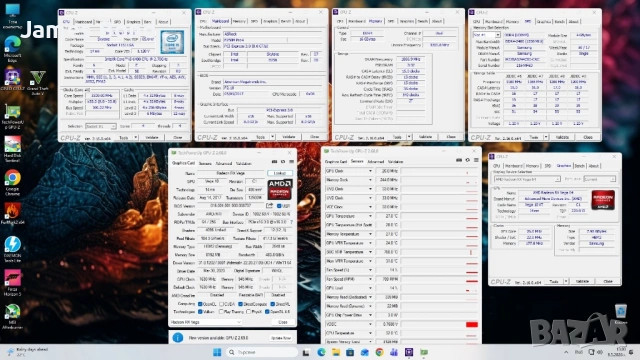Open the hamburger menu in the GPU-Z Sensors window
The width and height of the screenshot is (640, 360).
click(x=476, y=160)
